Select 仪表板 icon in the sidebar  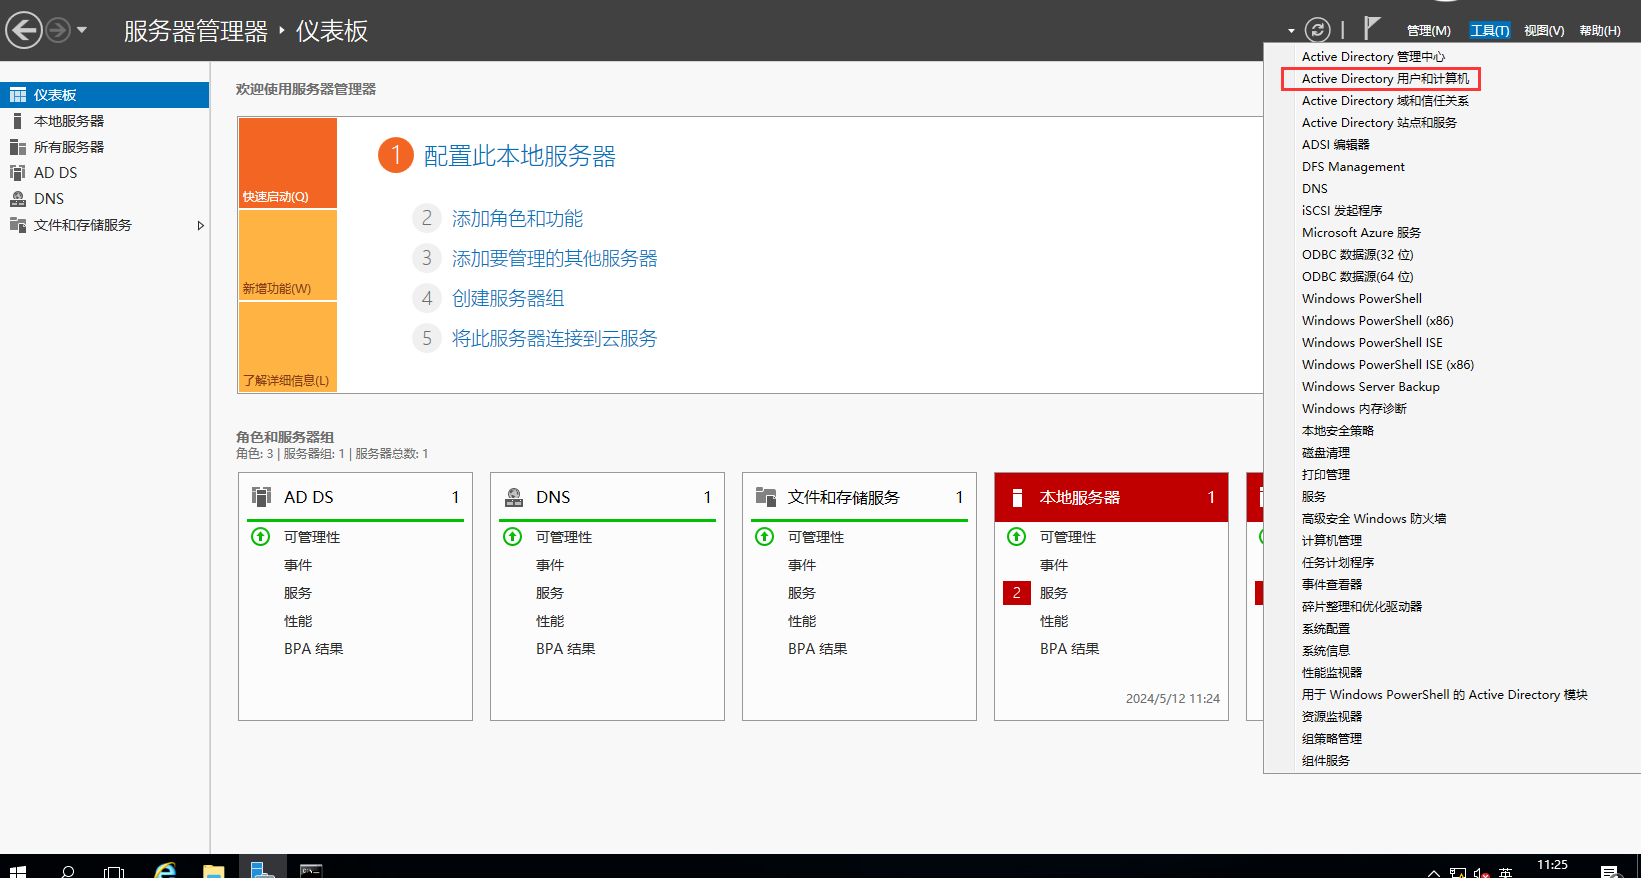tap(18, 95)
